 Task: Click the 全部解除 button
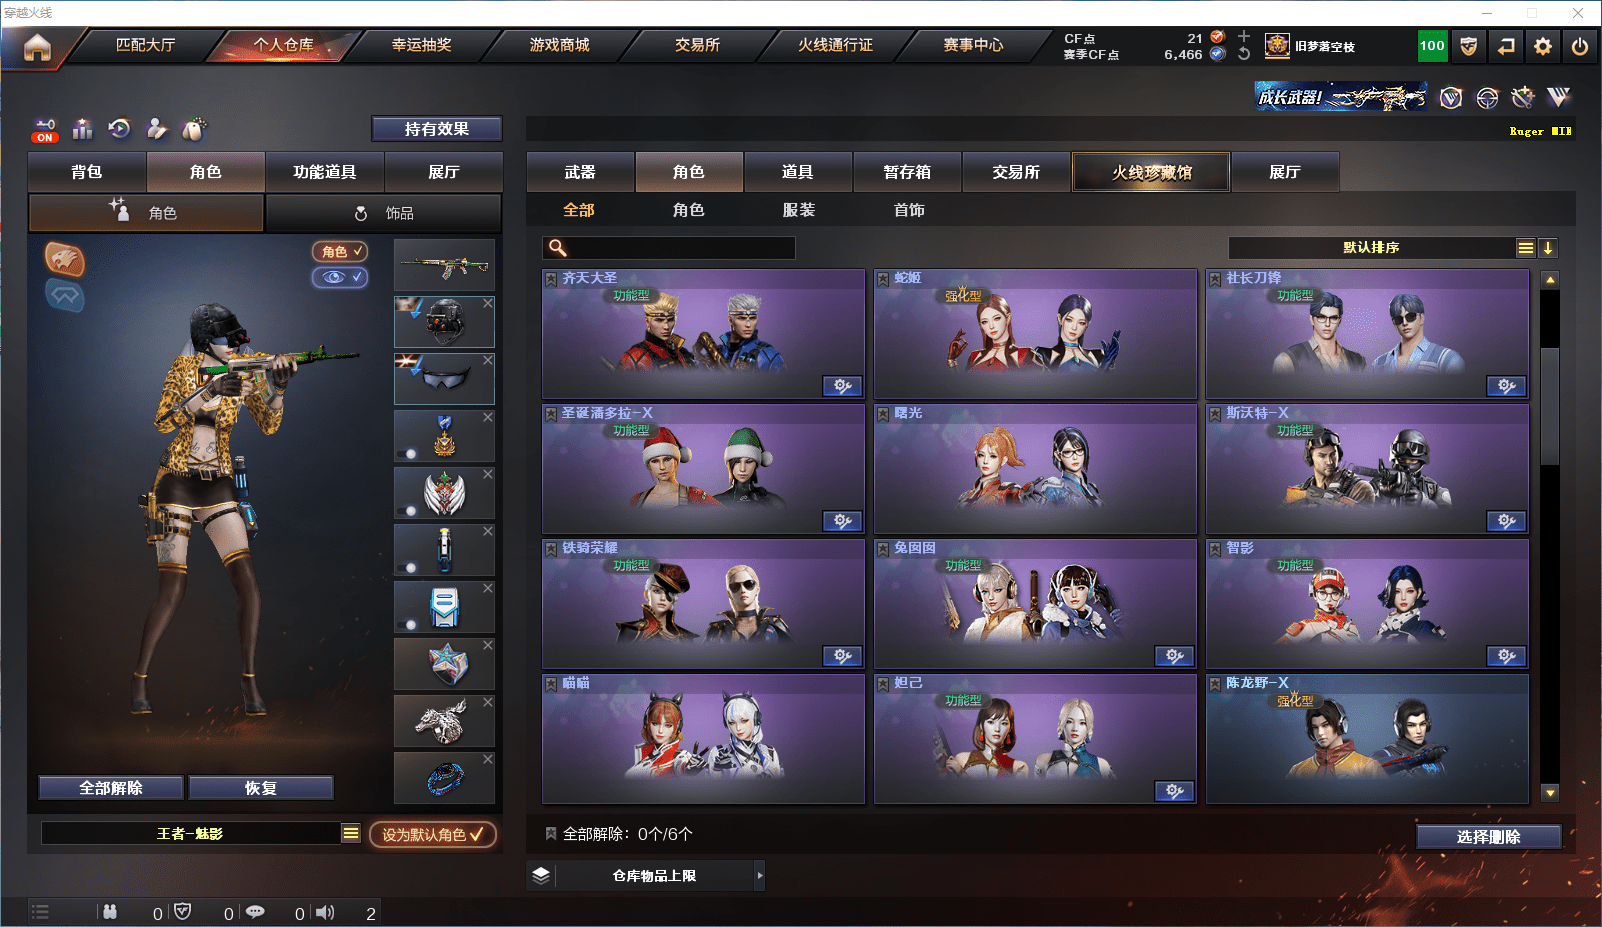[x=111, y=788]
